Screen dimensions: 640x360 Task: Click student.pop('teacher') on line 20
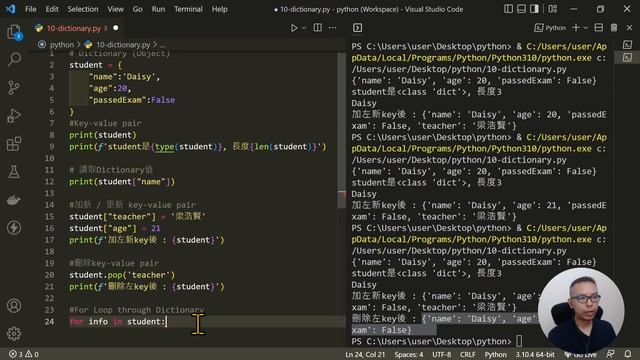[122, 275]
